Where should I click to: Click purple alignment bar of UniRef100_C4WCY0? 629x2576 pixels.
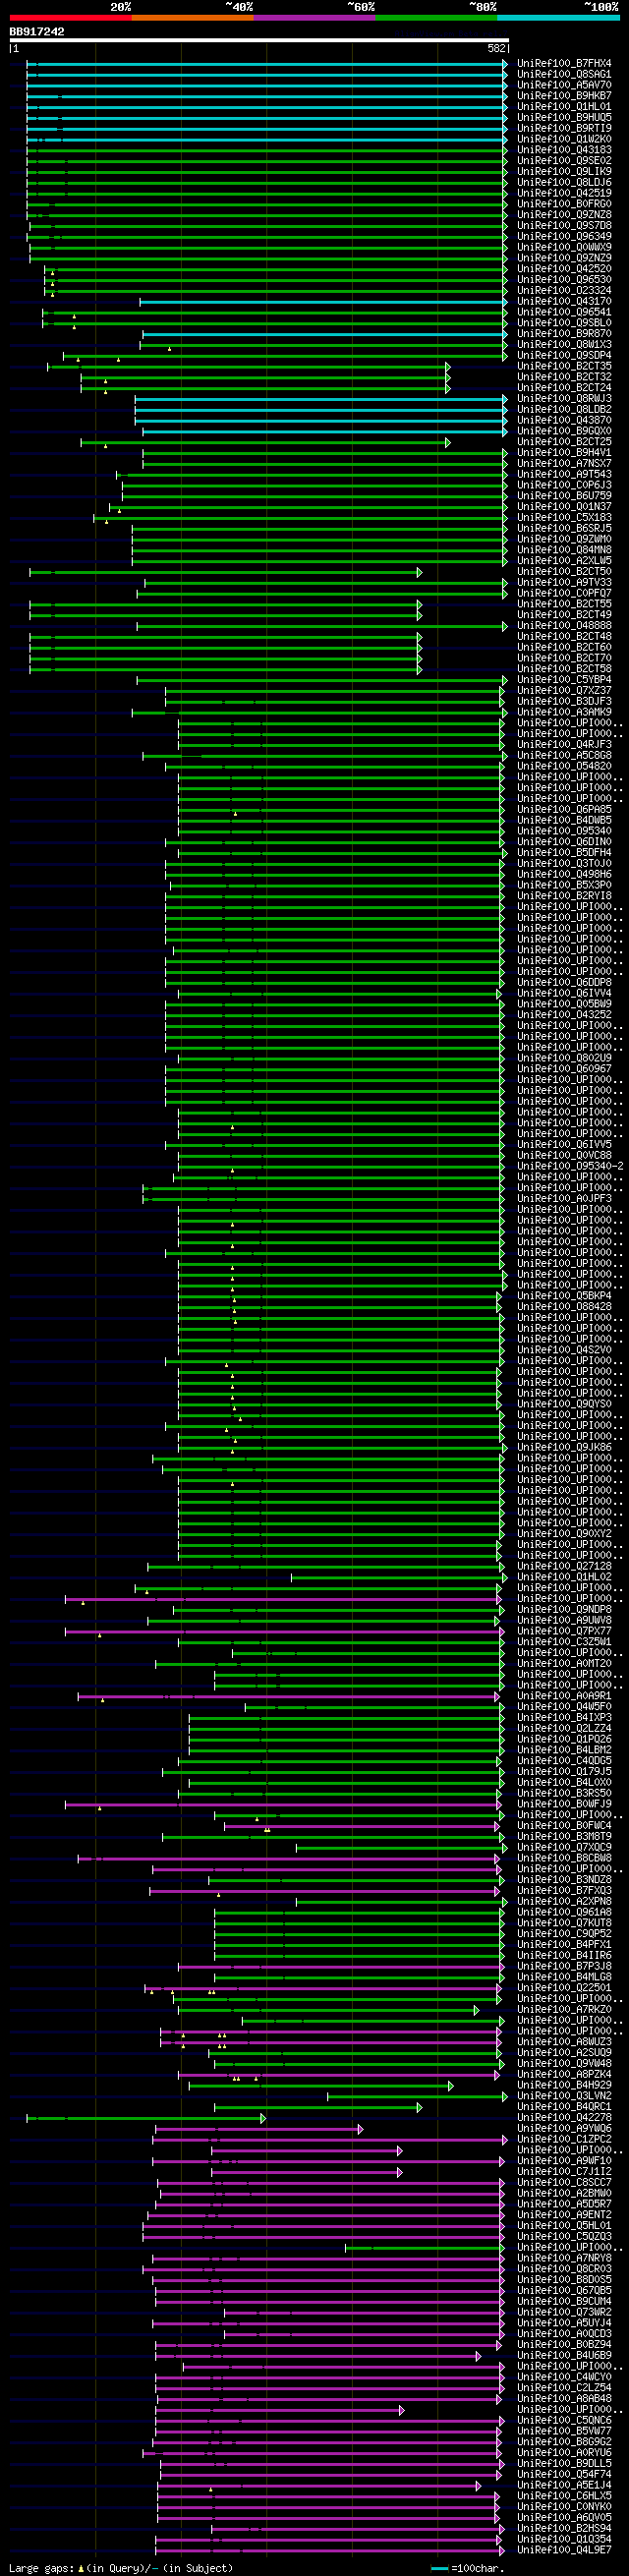pos(331,2376)
